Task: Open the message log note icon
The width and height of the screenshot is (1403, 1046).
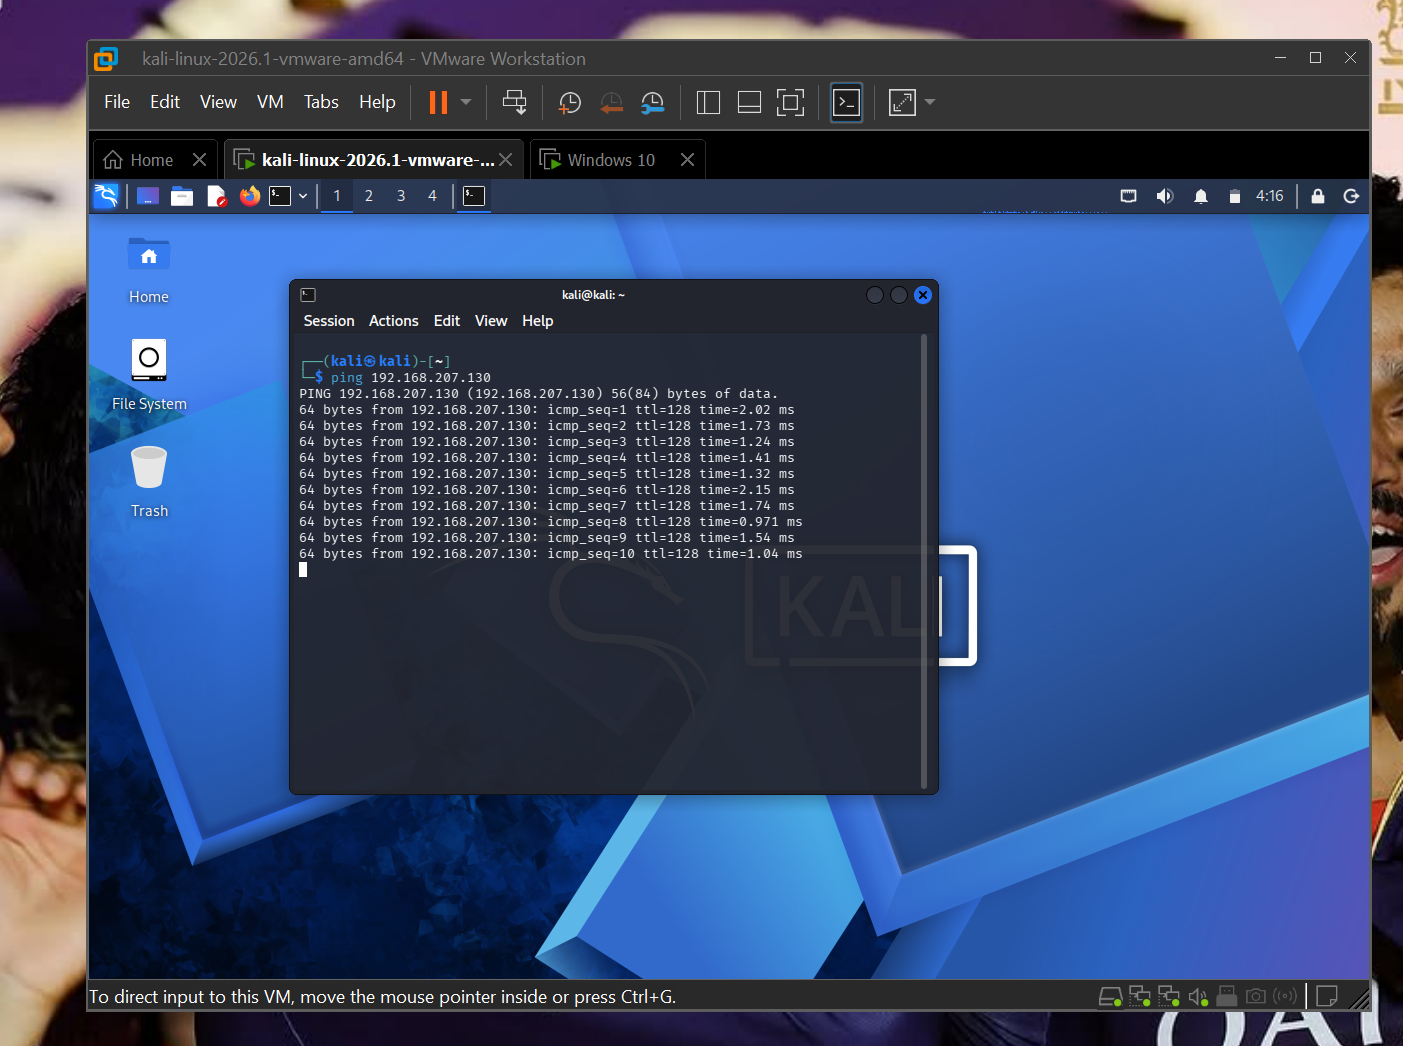Action: (1328, 996)
